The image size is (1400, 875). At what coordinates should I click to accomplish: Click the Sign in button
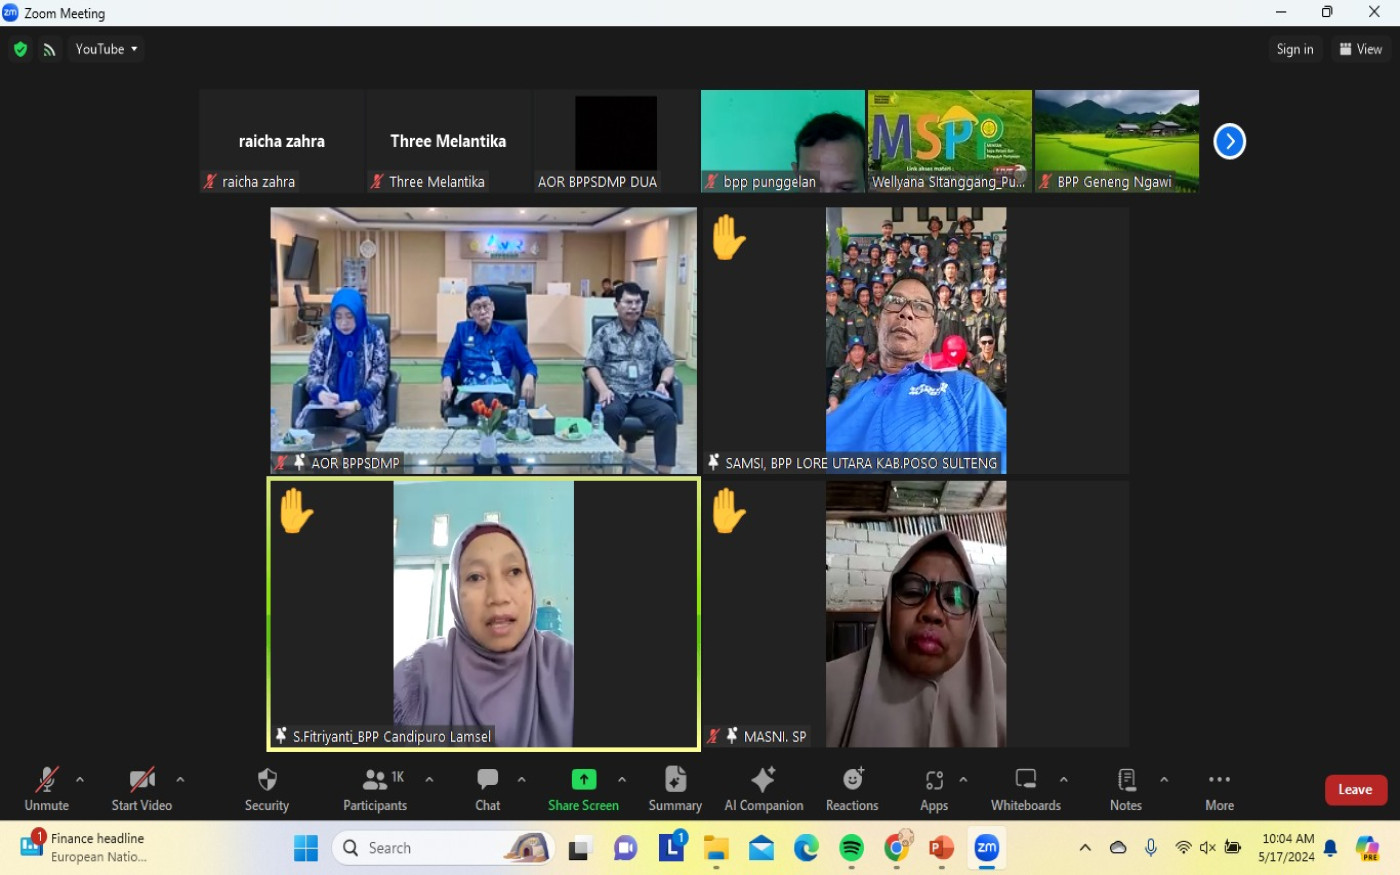pos(1294,49)
